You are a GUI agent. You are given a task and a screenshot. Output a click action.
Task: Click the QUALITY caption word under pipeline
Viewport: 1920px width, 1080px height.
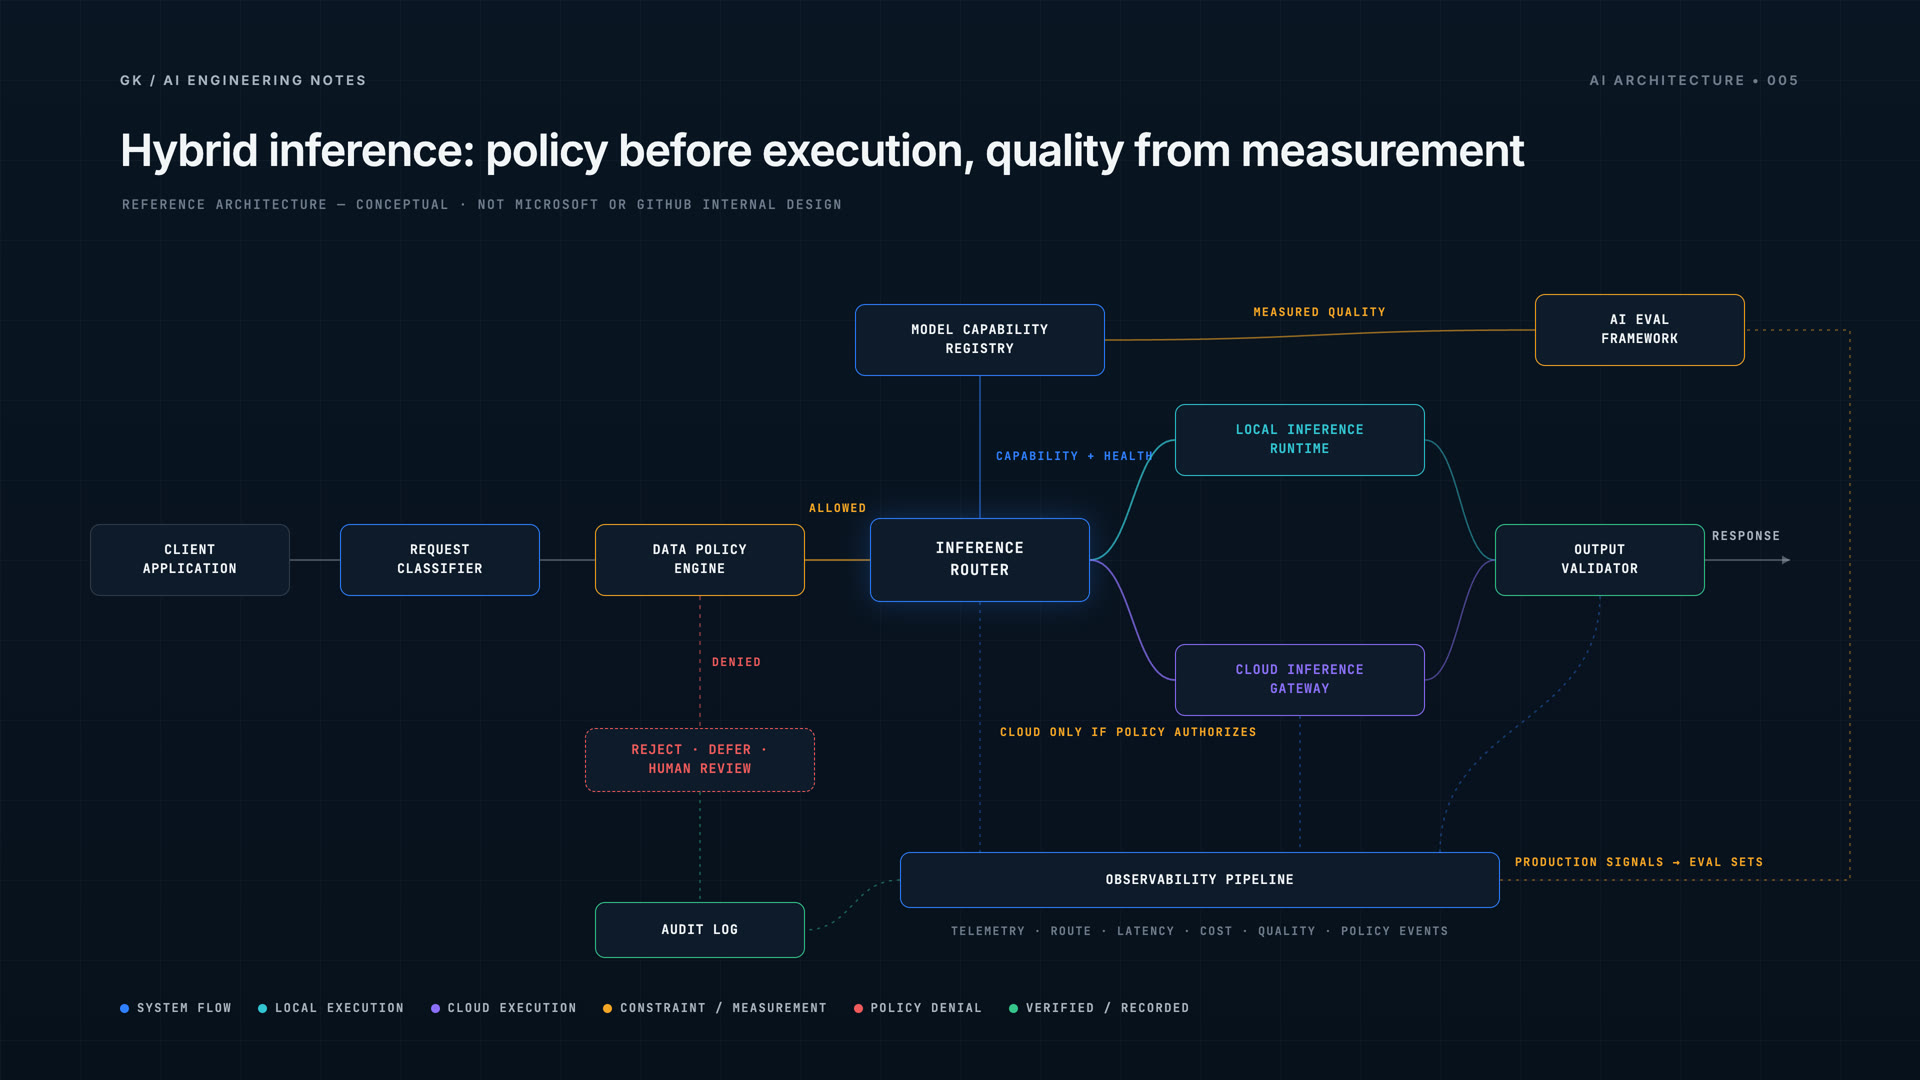click(x=1287, y=931)
